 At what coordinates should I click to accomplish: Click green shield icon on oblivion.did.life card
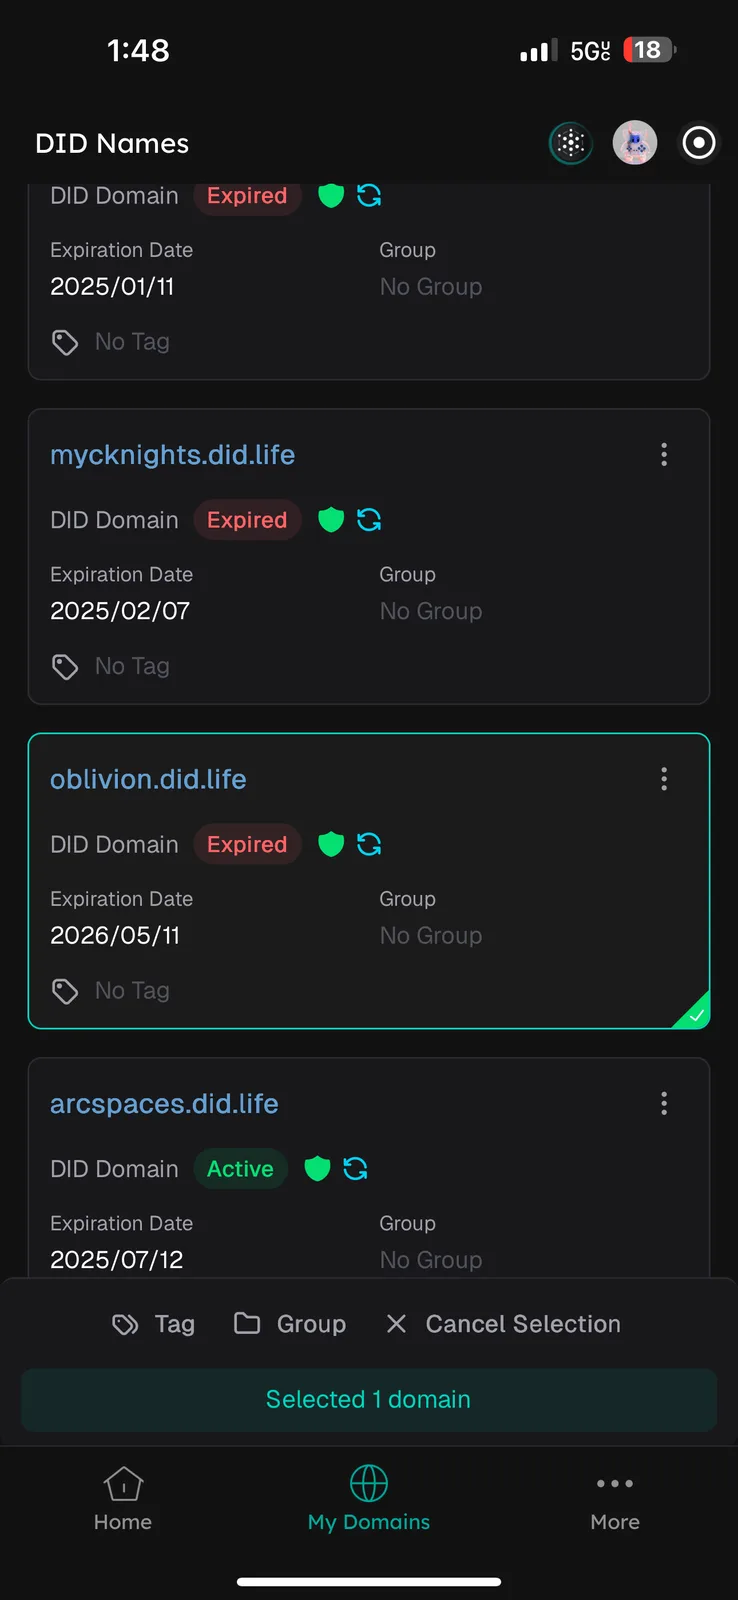click(331, 844)
